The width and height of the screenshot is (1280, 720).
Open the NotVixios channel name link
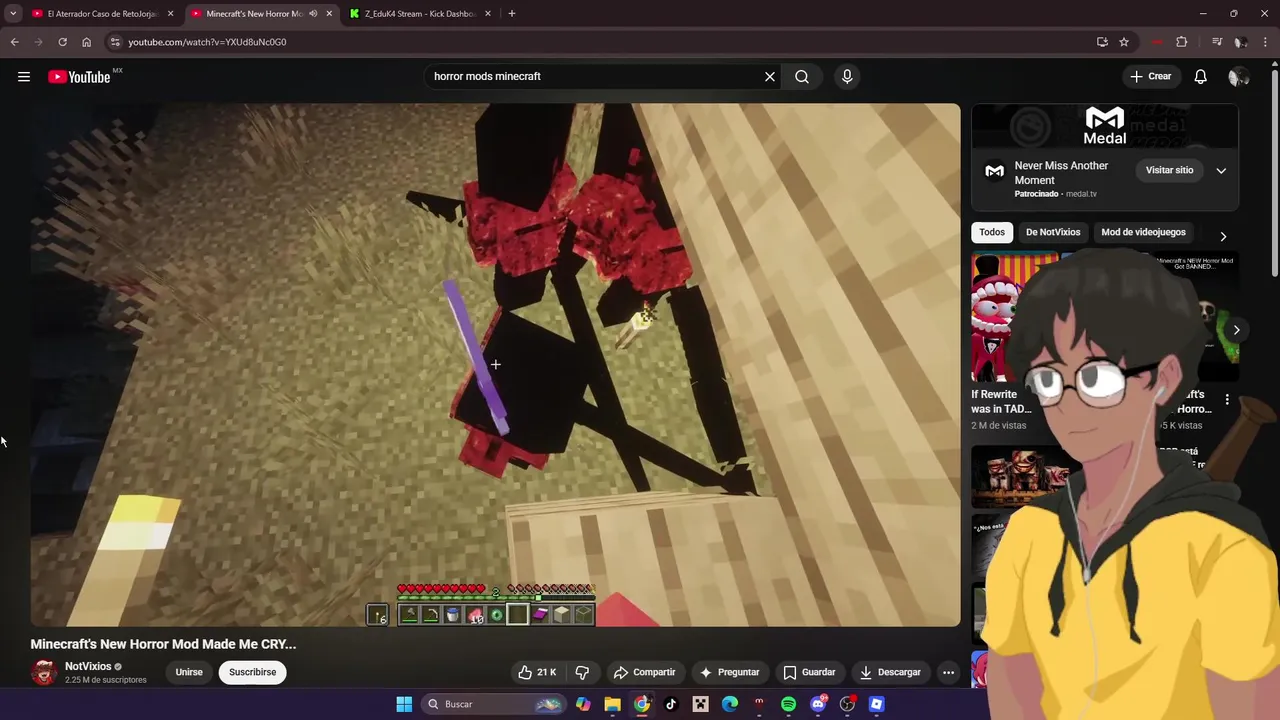(x=88, y=666)
